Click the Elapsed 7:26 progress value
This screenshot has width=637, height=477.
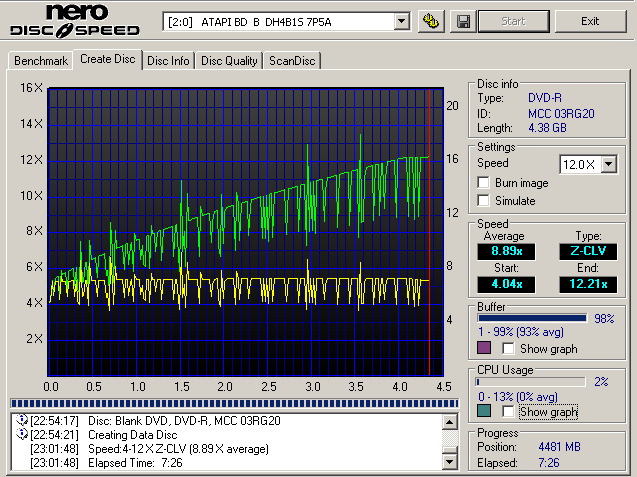(x=549, y=463)
